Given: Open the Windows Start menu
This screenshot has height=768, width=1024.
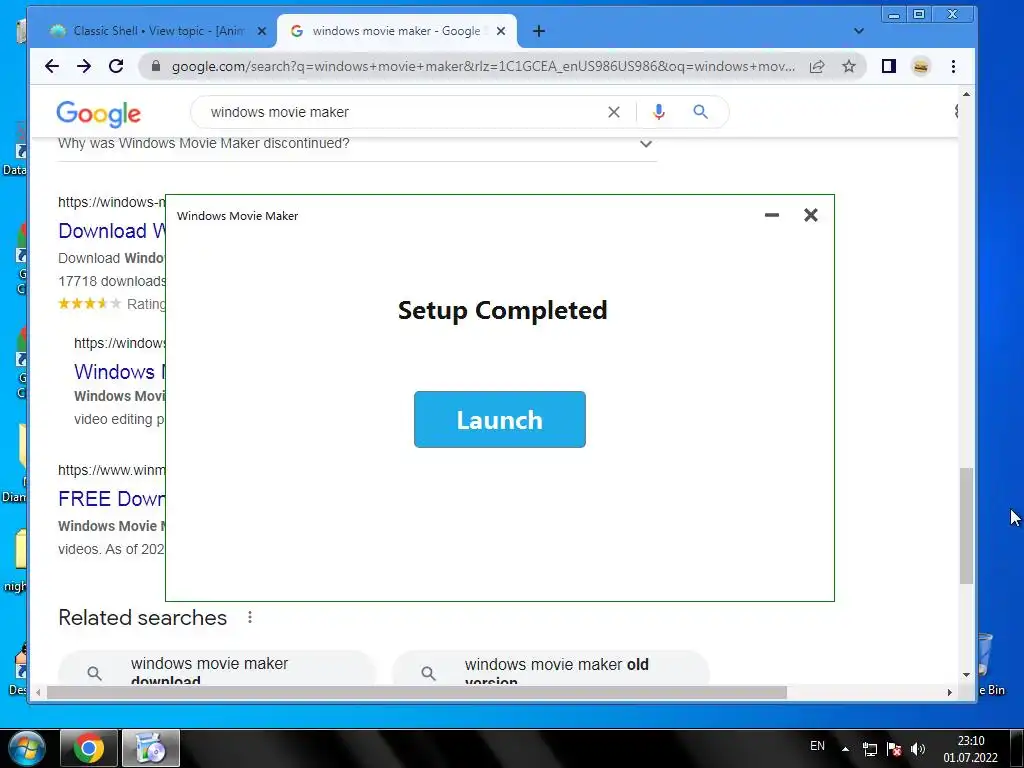Looking at the screenshot, I should click(27, 748).
